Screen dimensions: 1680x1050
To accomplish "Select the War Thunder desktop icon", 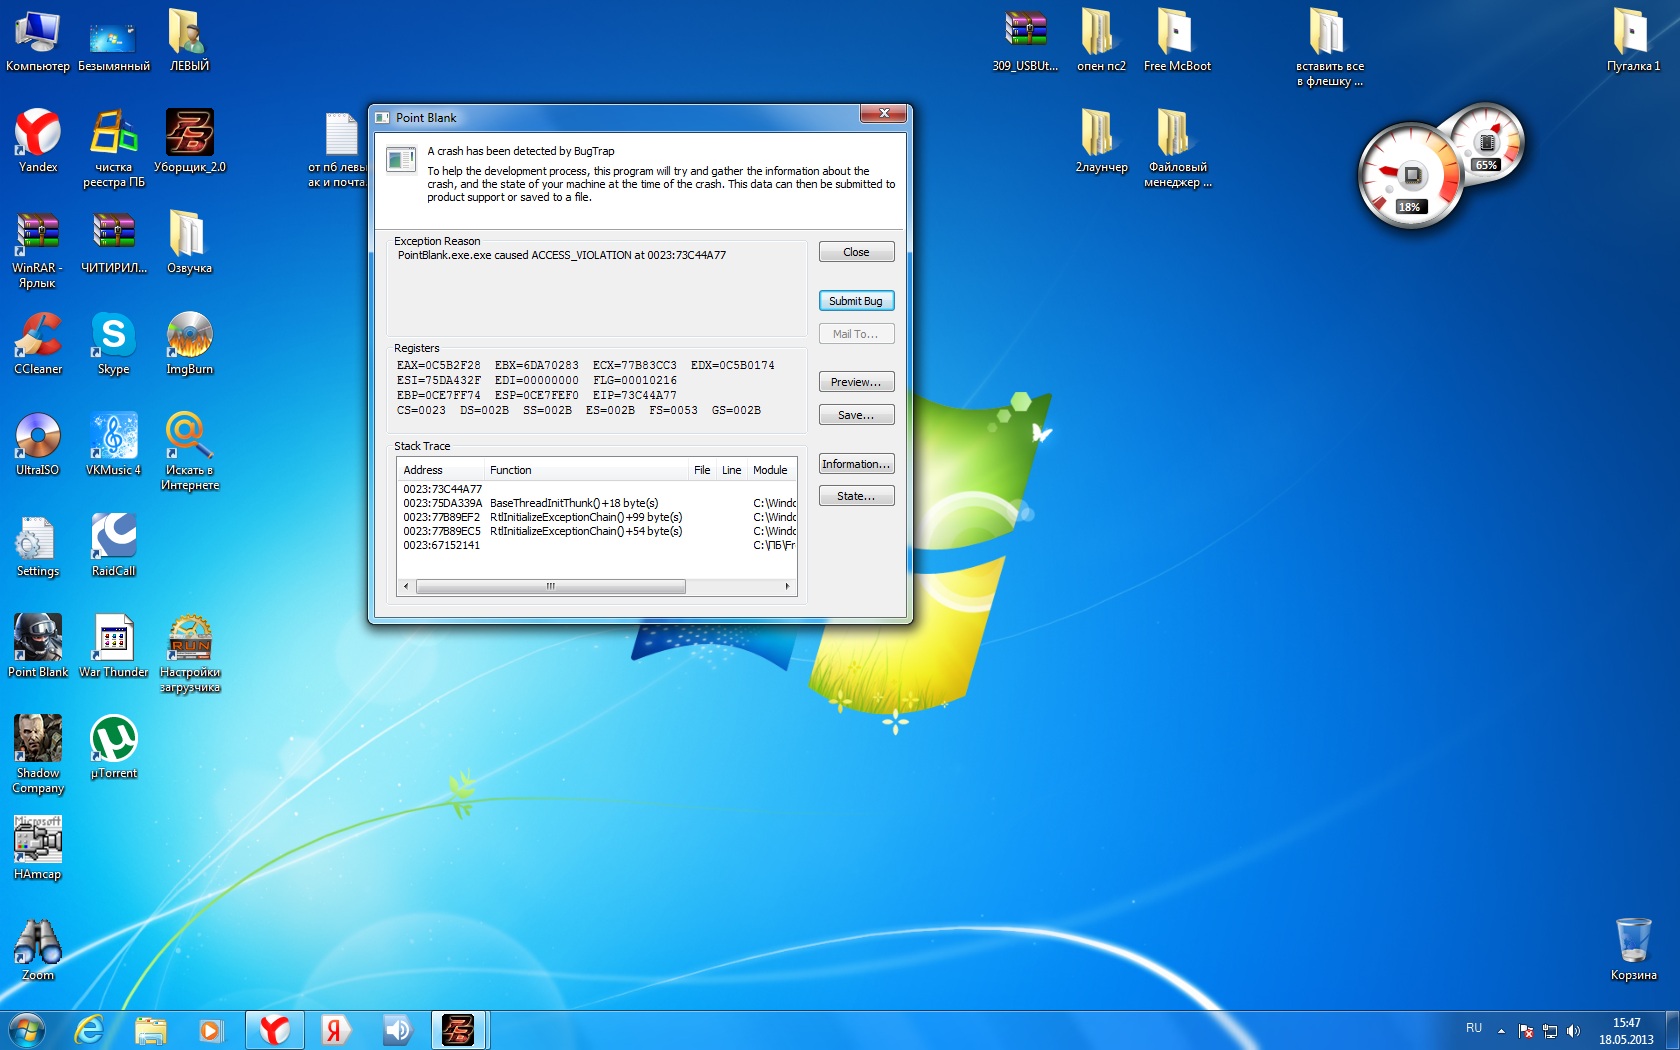I will coord(113,646).
